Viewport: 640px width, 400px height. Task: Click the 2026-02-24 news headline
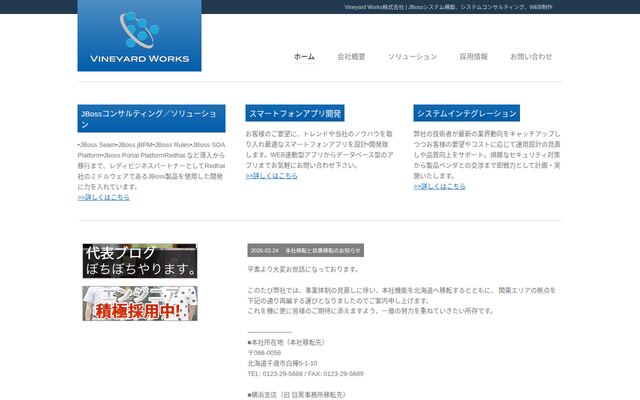point(306,251)
